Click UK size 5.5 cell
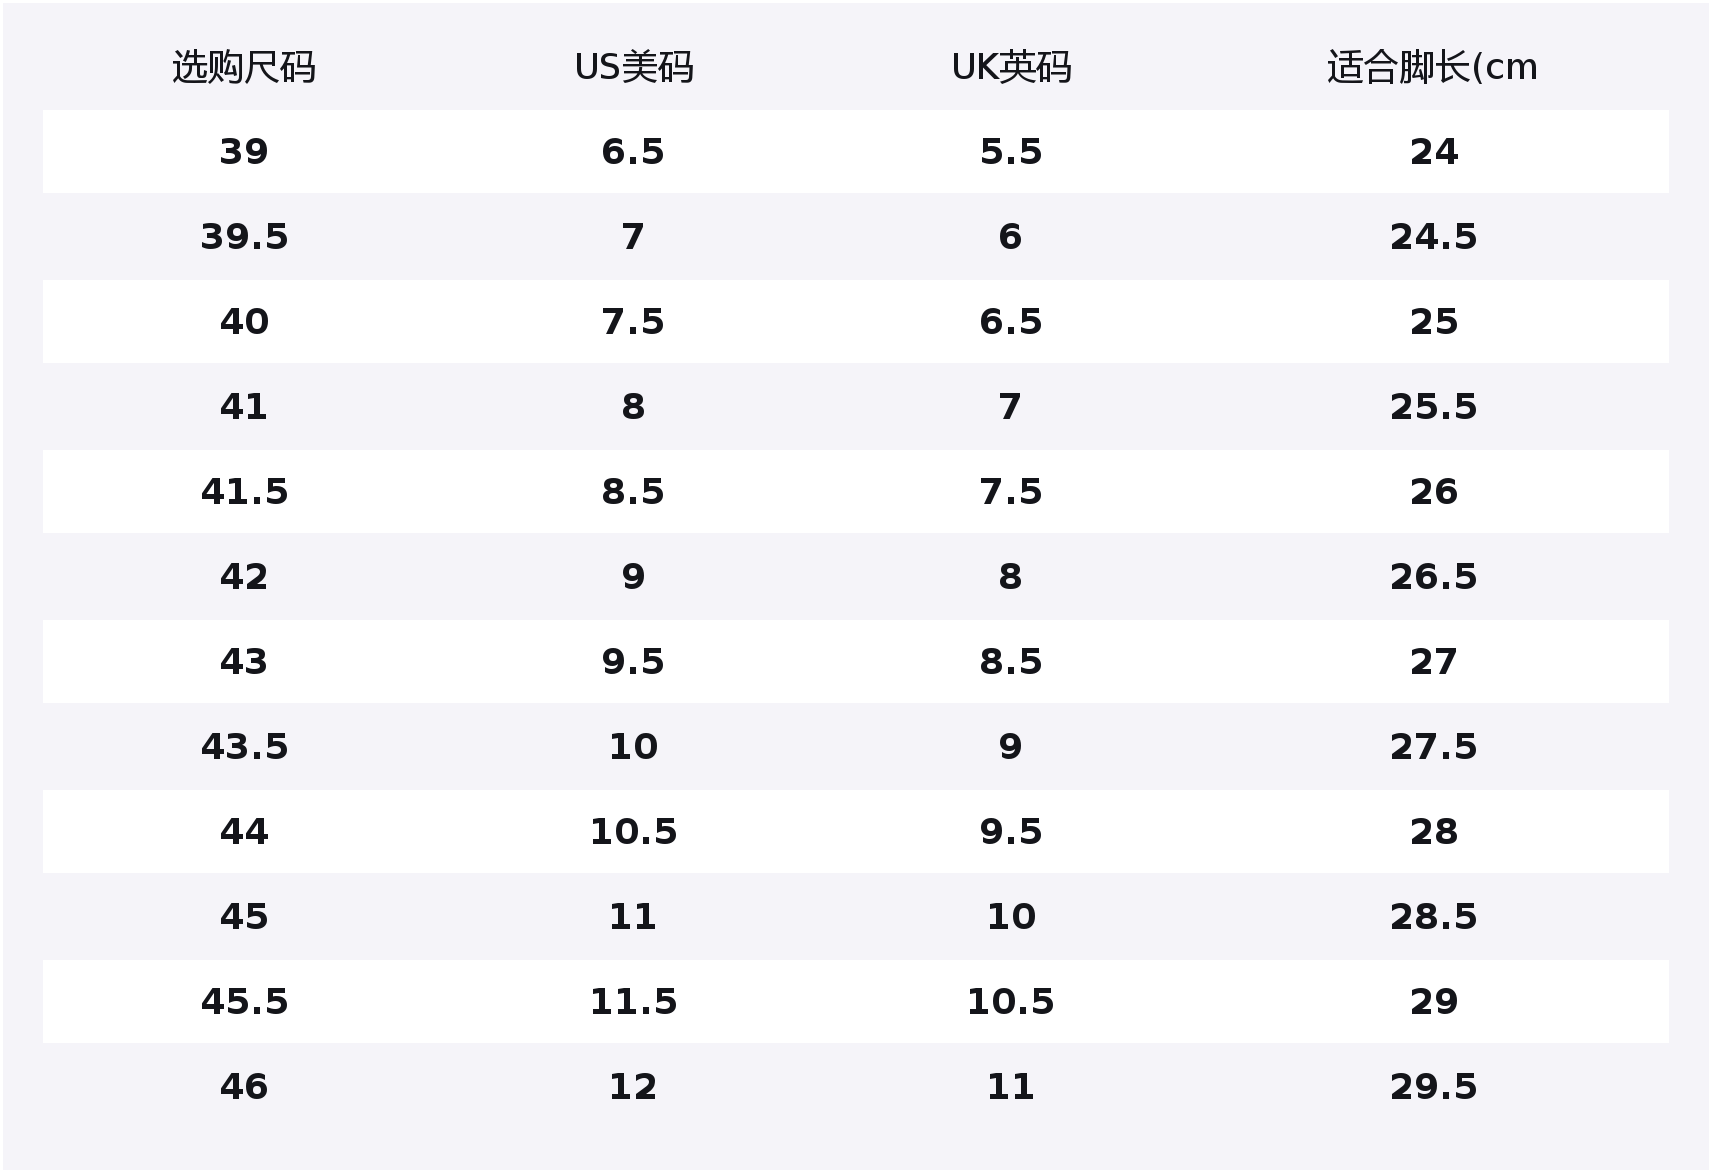Viewport: 1712px width, 1173px height. [x=1011, y=152]
